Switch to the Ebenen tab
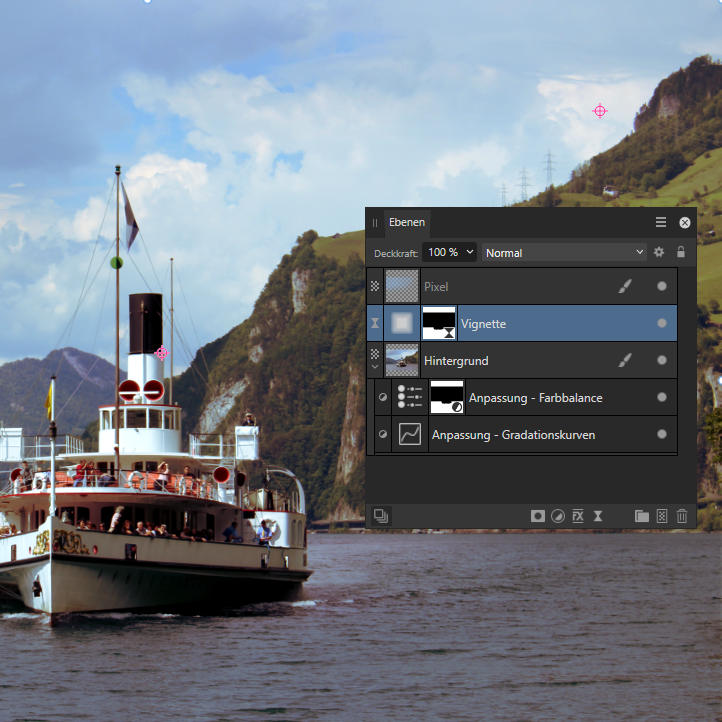Screen dimensions: 722x722 coord(407,222)
